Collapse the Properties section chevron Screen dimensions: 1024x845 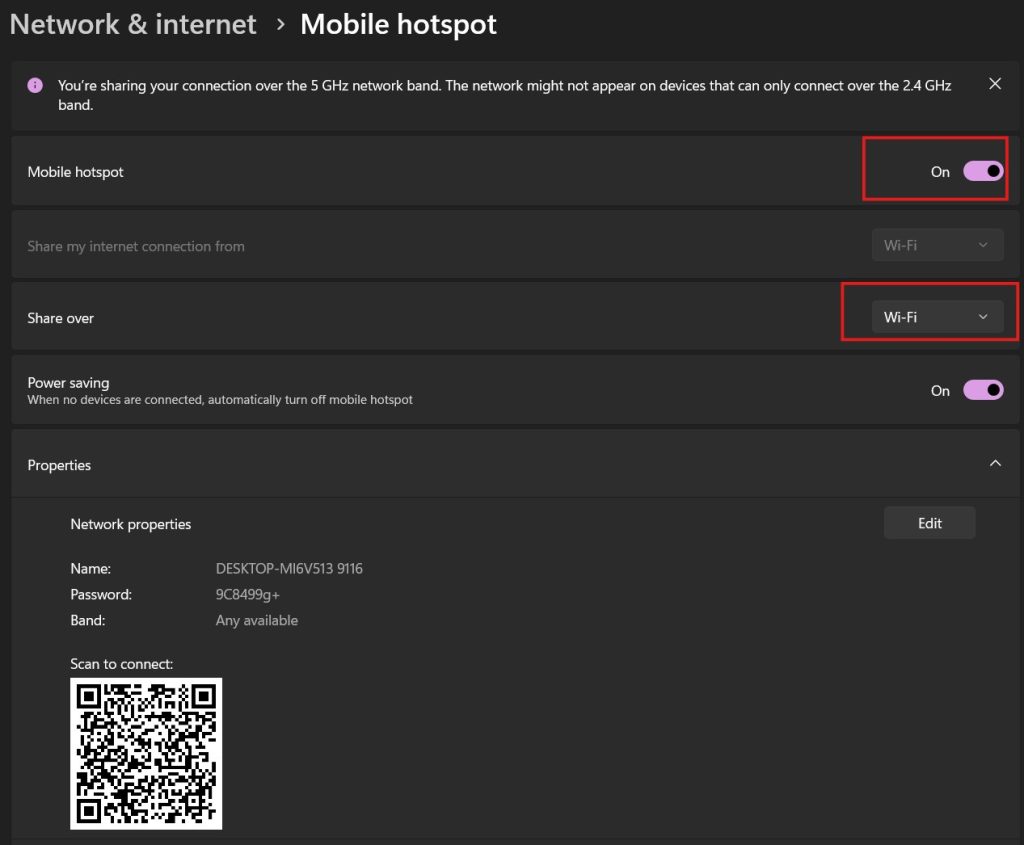(994, 463)
